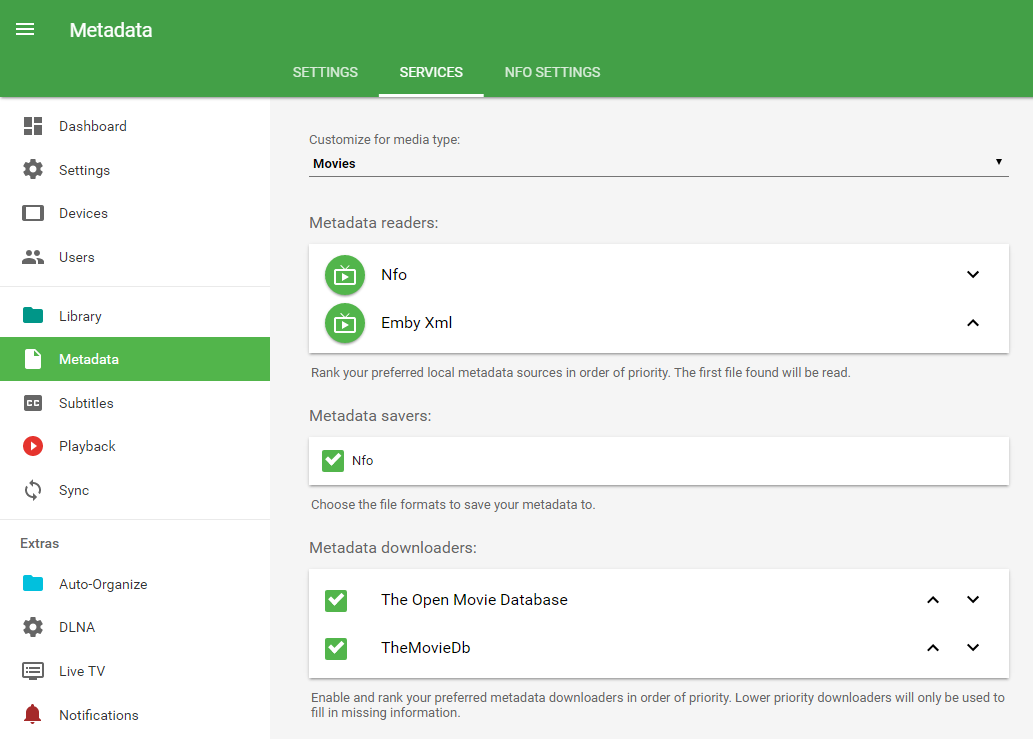Click the Sync arrows icon
Viewport: 1033px width, 739px height.
[x=33, y=490]
